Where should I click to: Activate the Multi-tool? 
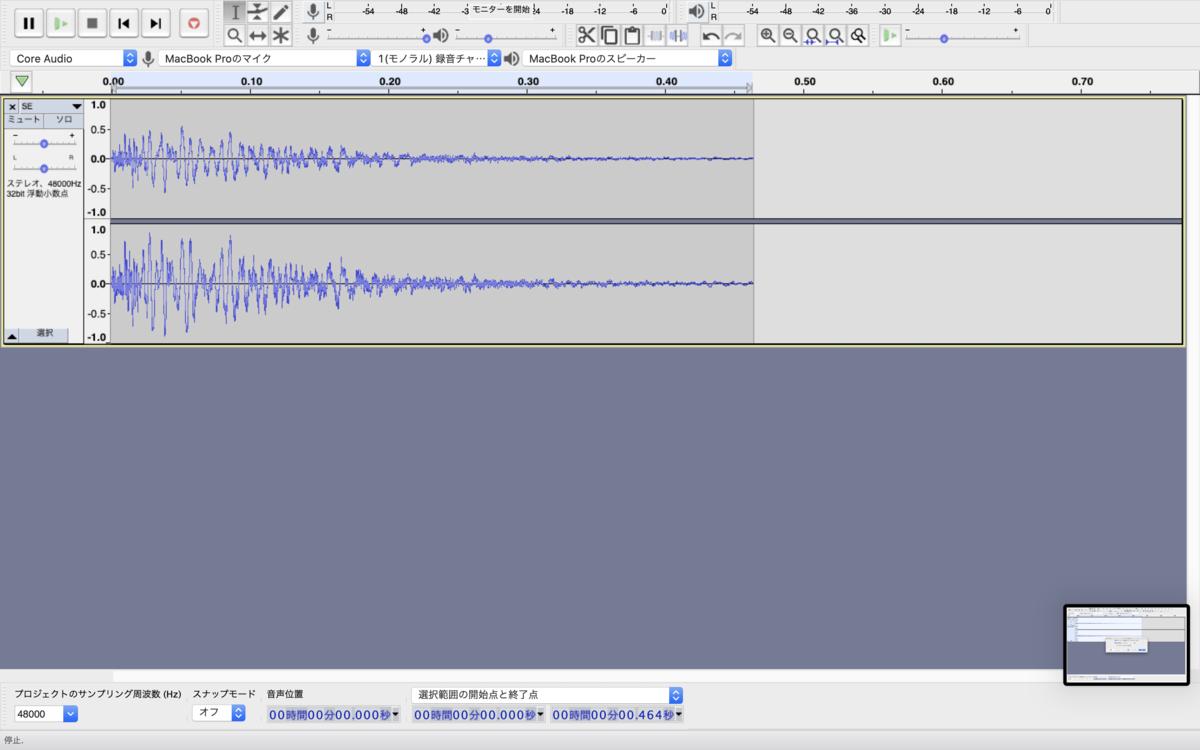tap(282, 35)
